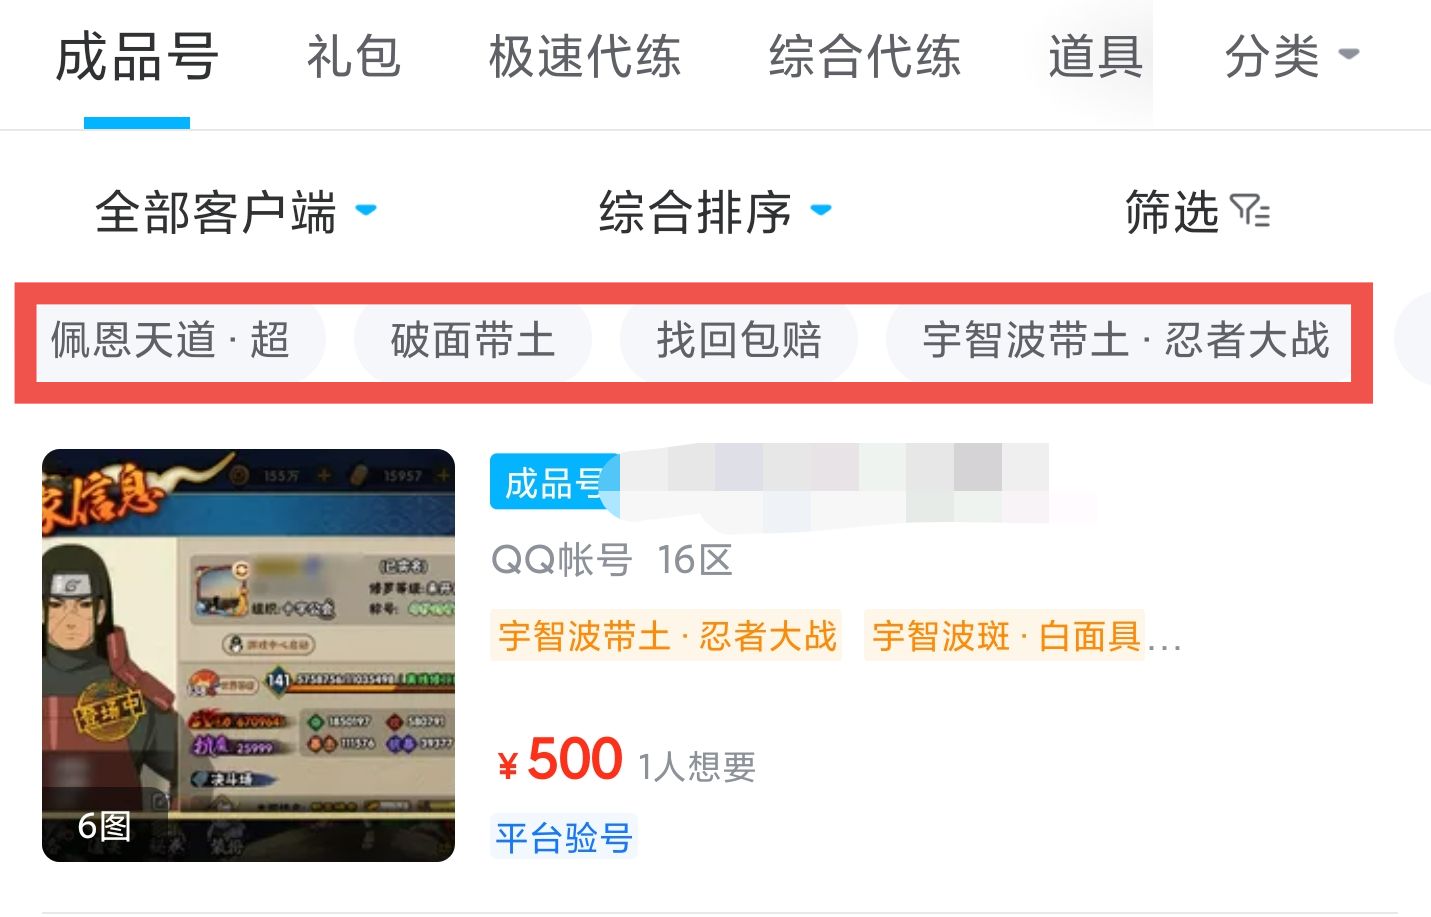Select the 道具 tab
Viewport: 1431px width, 917px height.
coord(1096,56)
